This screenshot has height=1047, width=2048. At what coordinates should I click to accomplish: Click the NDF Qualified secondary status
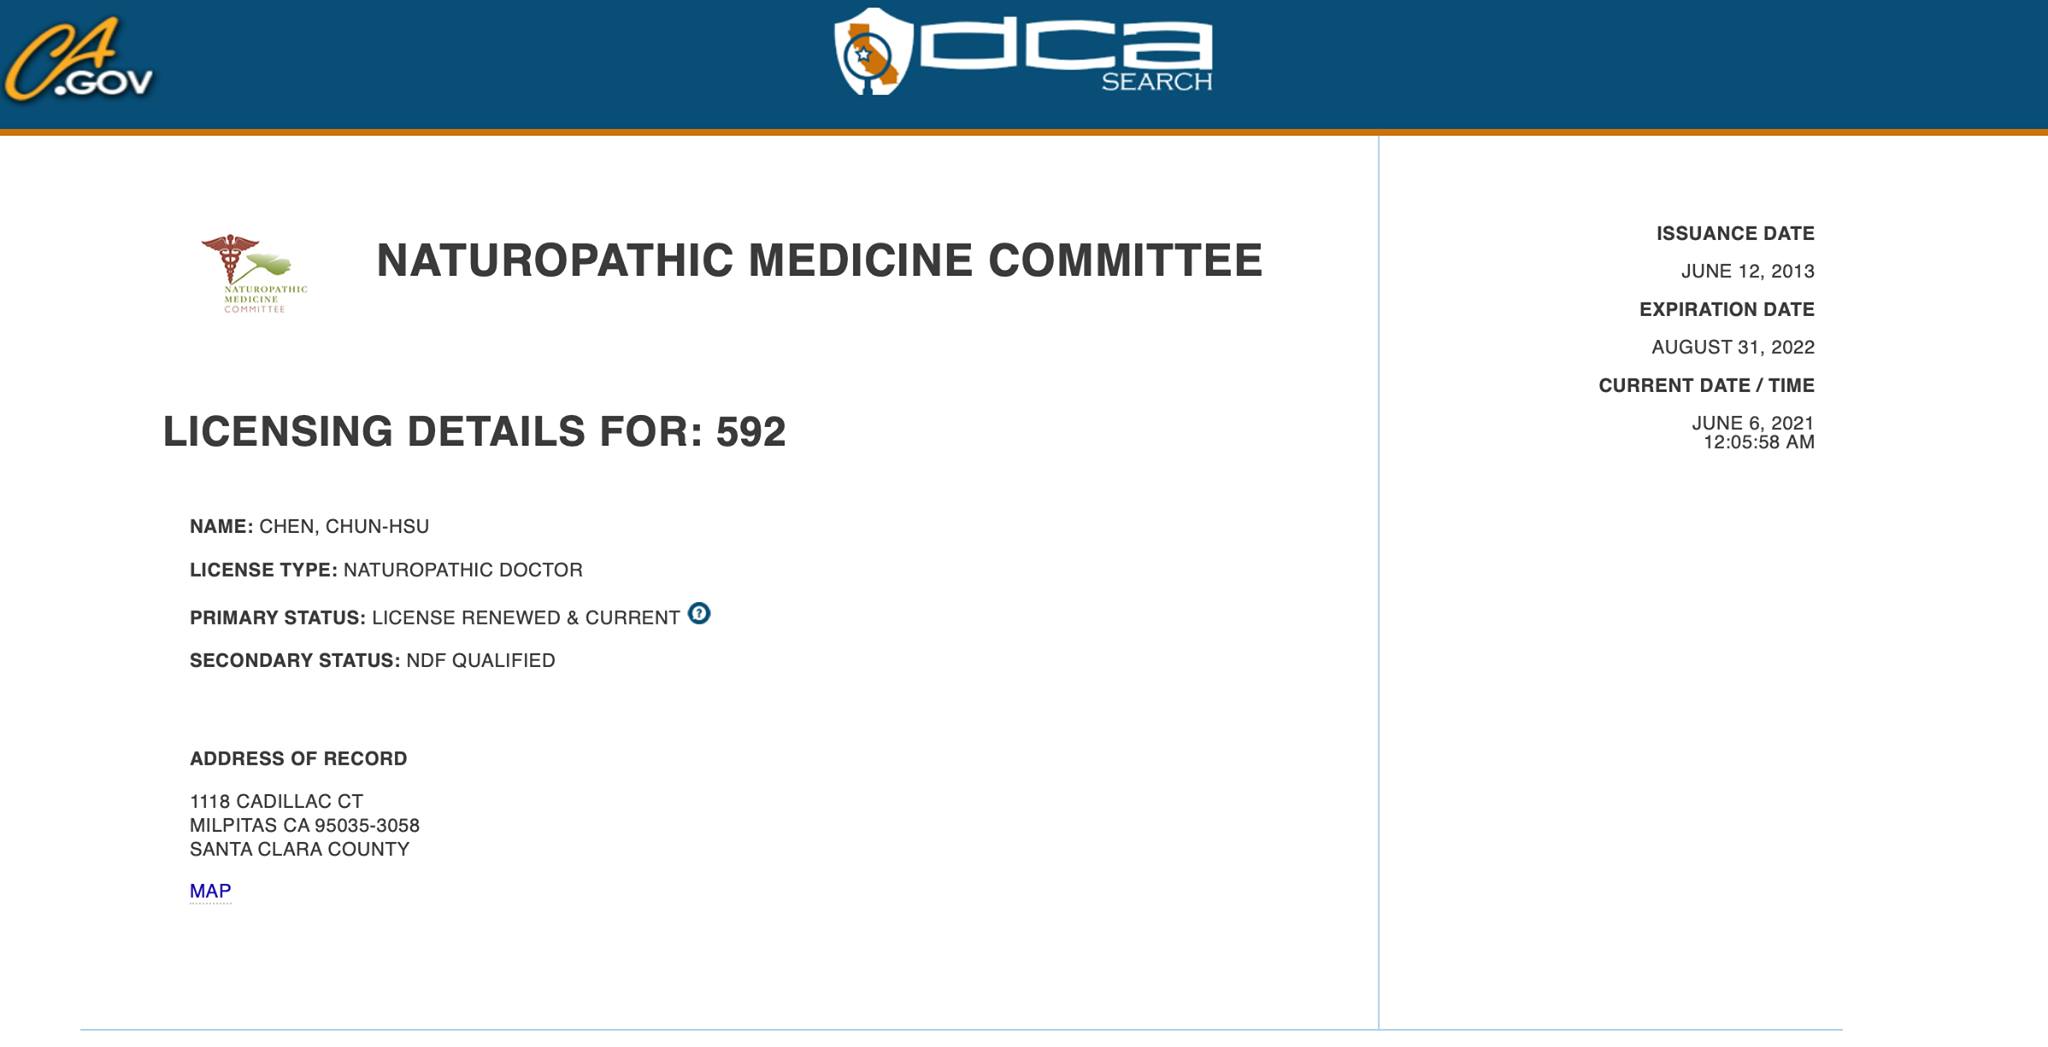coord(480,661)
